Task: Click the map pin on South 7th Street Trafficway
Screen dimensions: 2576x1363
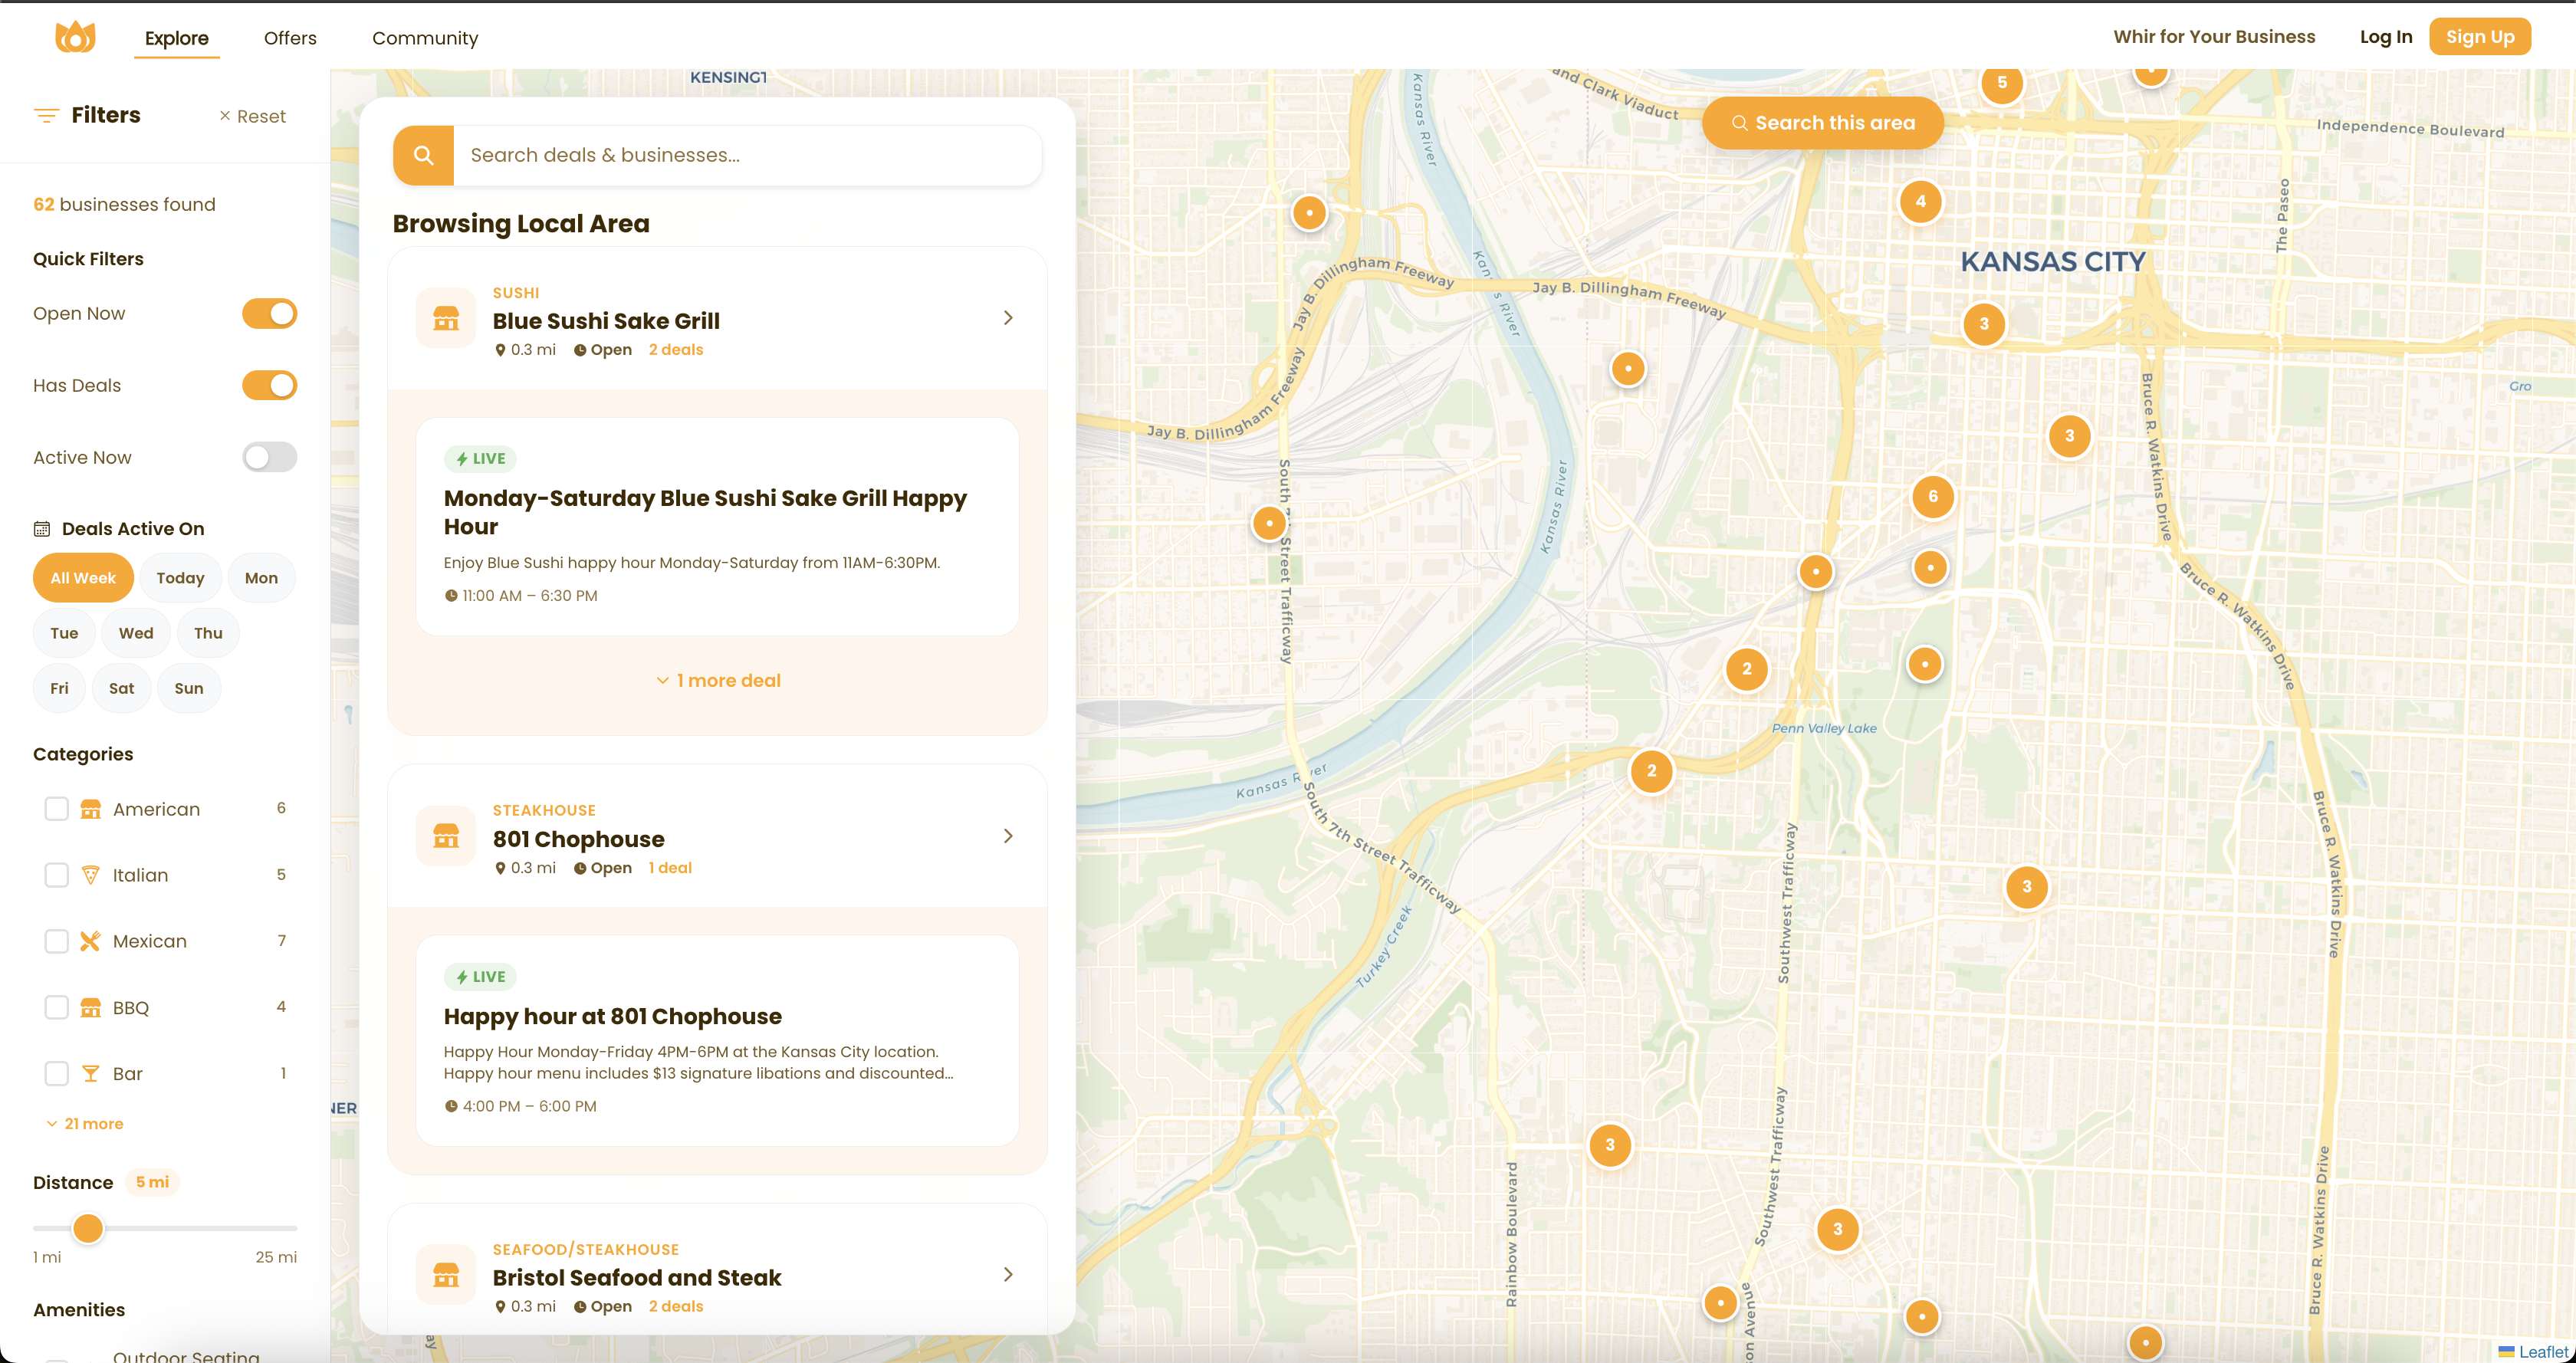Action: 1269,522
